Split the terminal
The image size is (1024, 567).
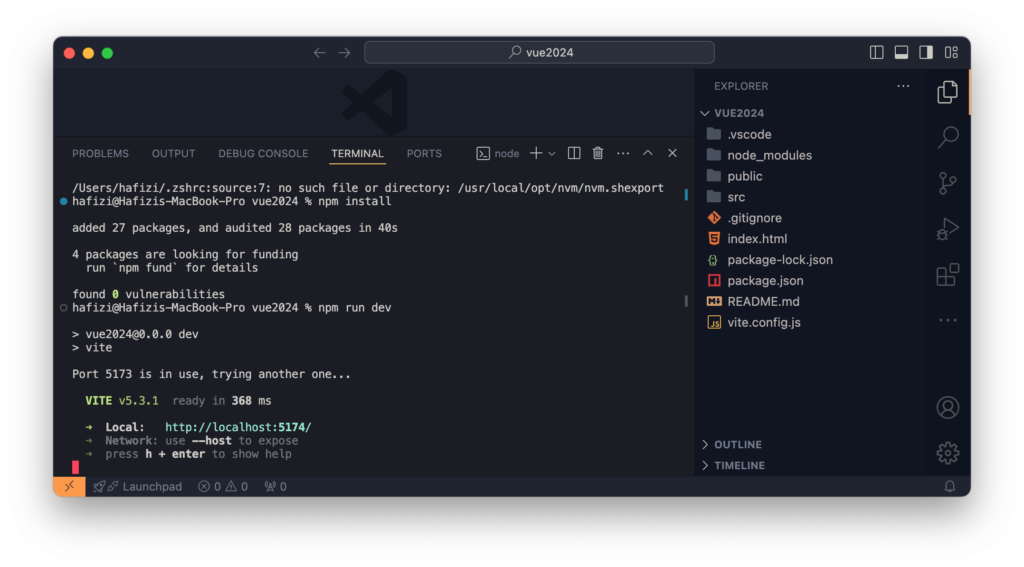click(574, 153)
